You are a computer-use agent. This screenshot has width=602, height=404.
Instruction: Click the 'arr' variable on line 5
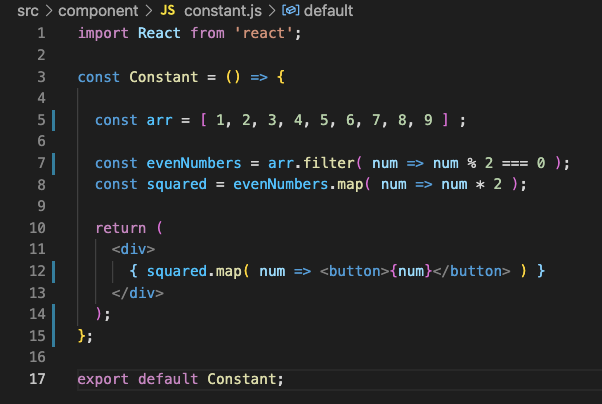[159, 120]
